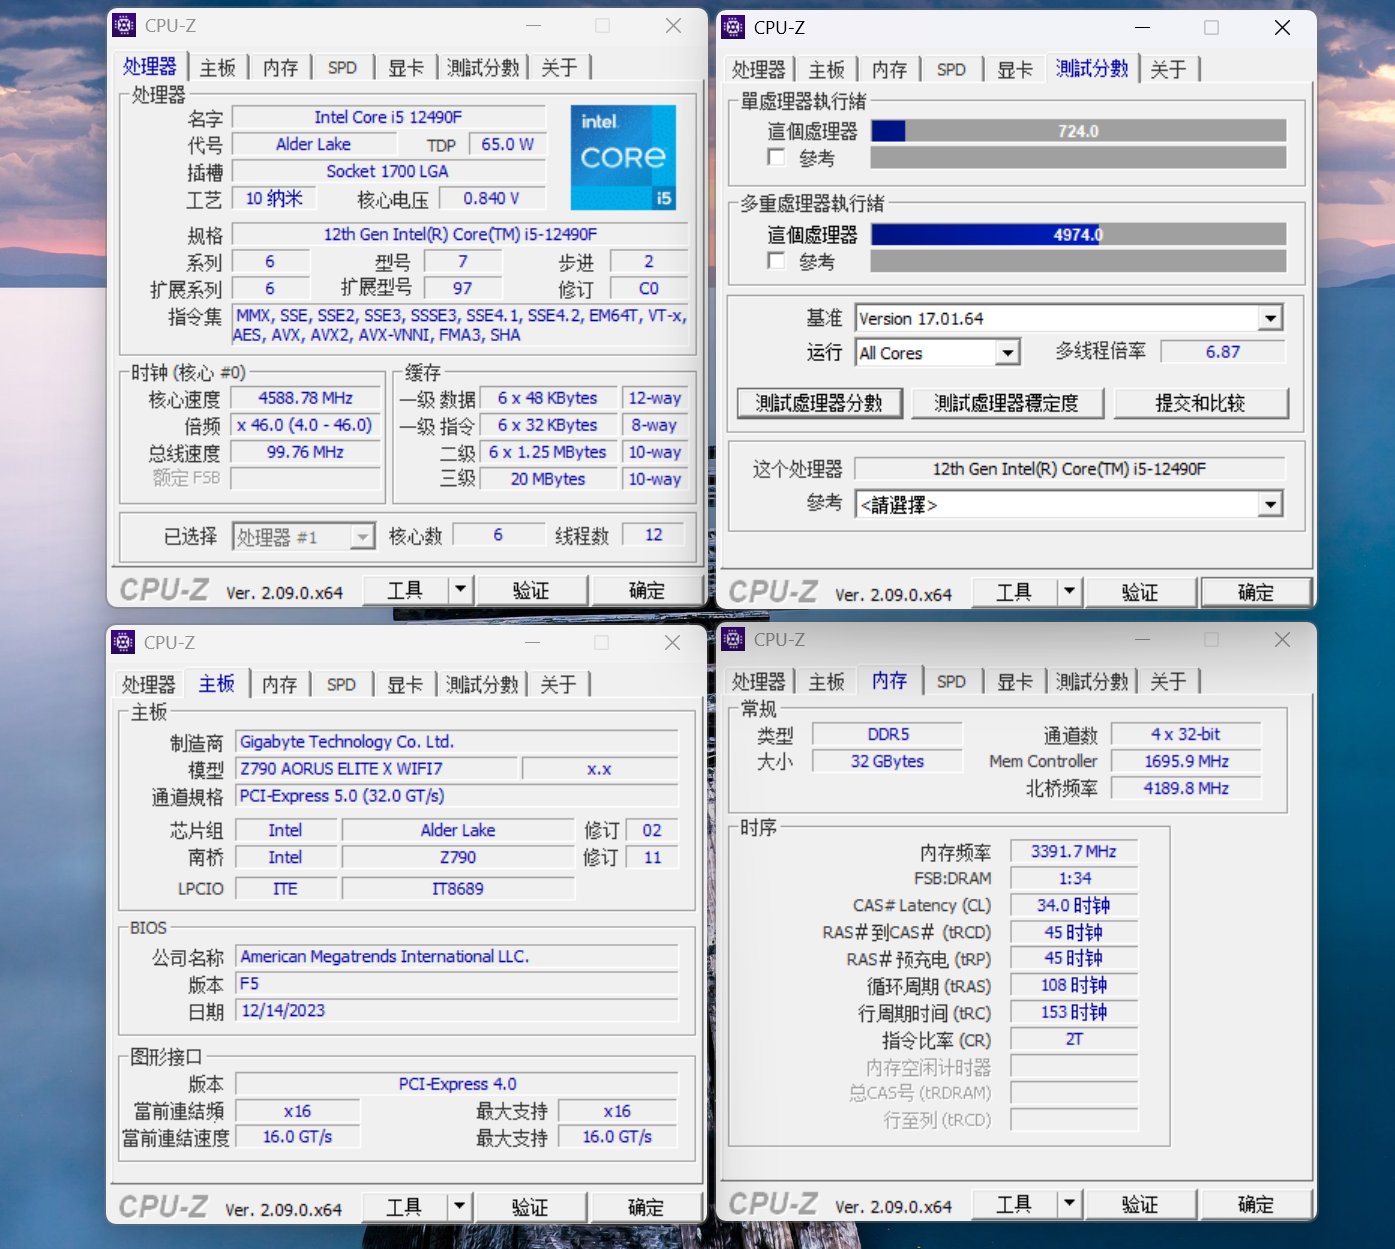Click the TDP value 65.0 W
This screenshot has width=1395, height=1249.
(507, 144)
